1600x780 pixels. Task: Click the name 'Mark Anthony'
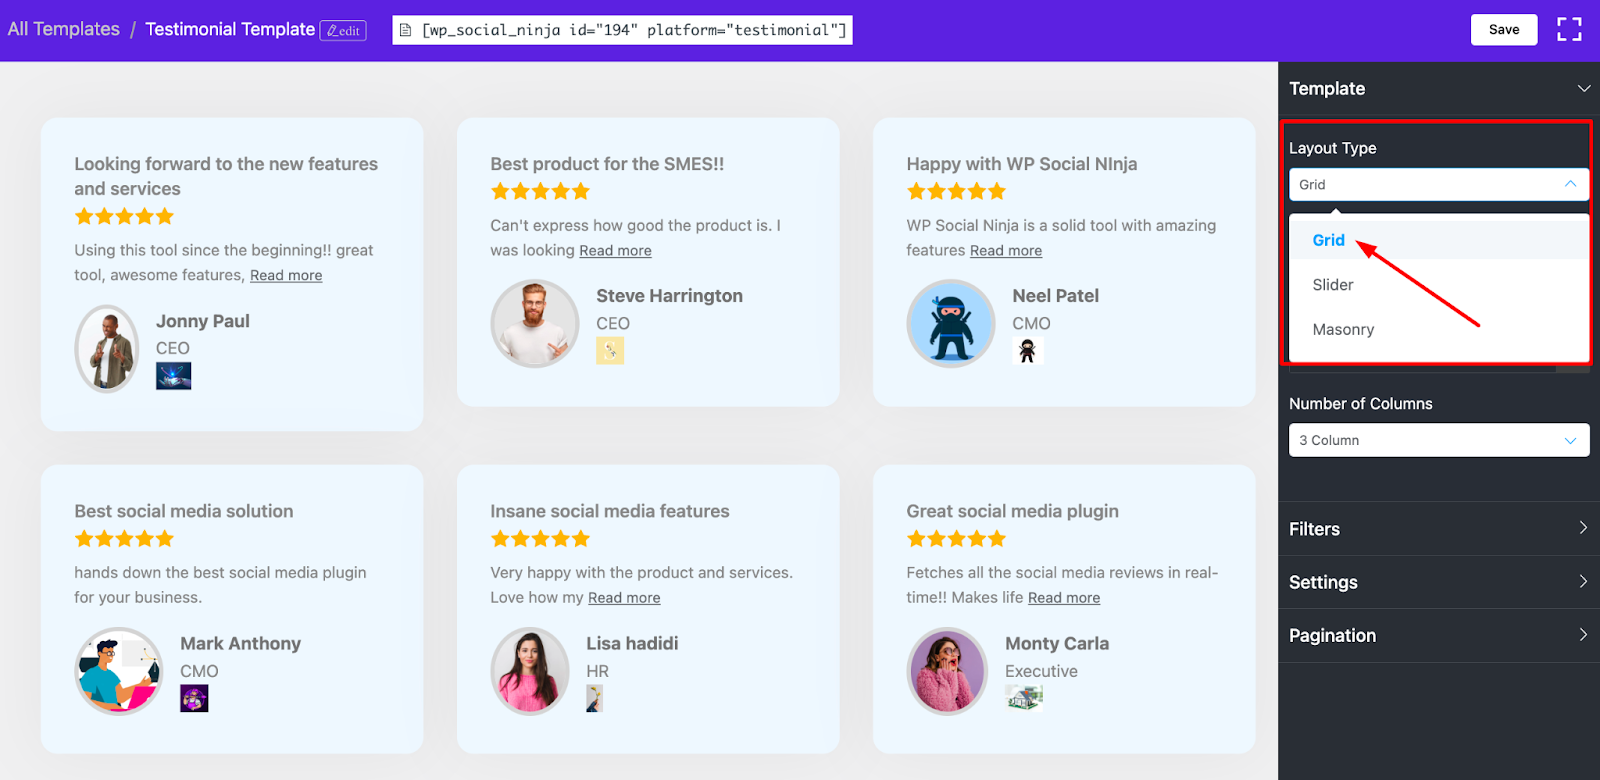241,644
